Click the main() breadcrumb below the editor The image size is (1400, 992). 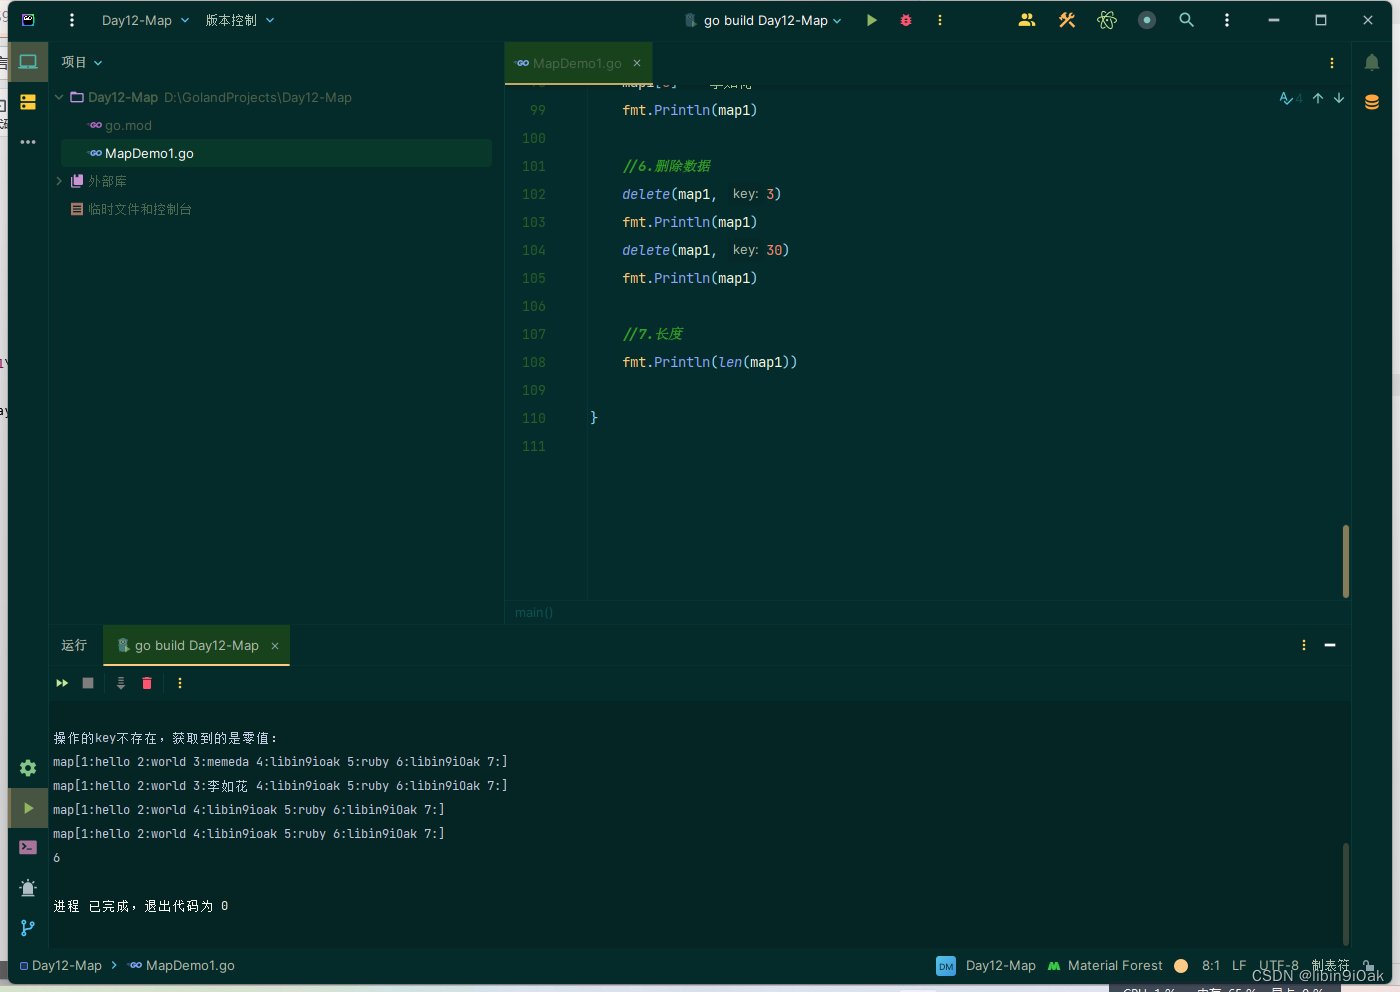tap(534, 612)
